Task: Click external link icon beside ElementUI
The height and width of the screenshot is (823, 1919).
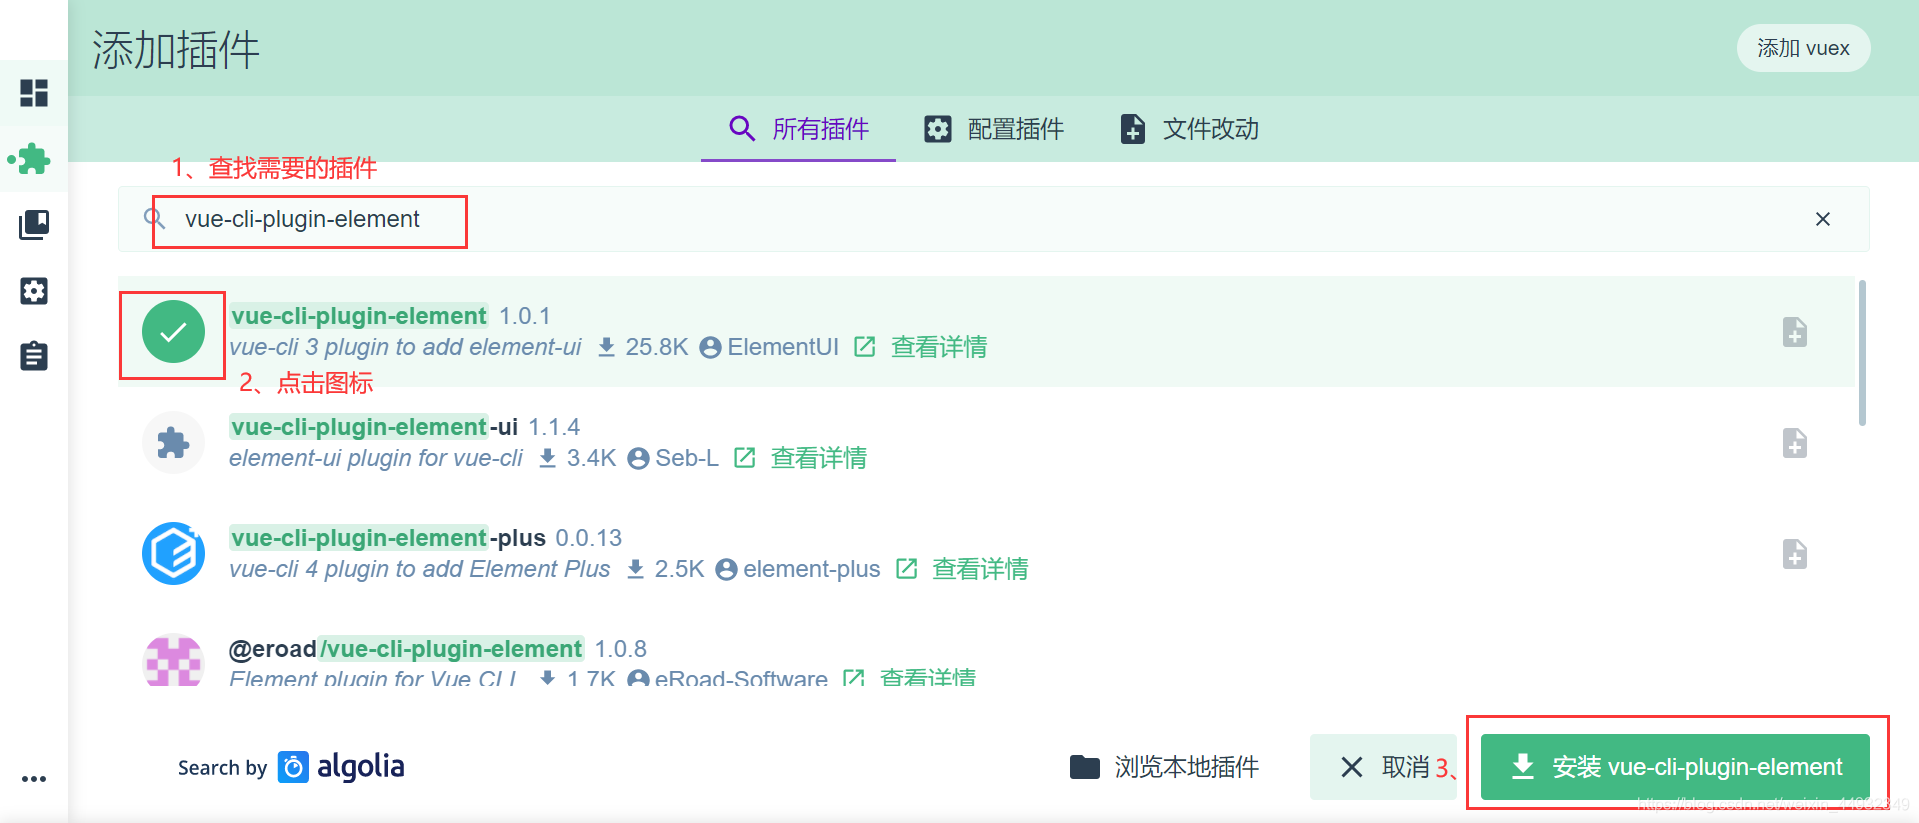Action: click(865, 347)
